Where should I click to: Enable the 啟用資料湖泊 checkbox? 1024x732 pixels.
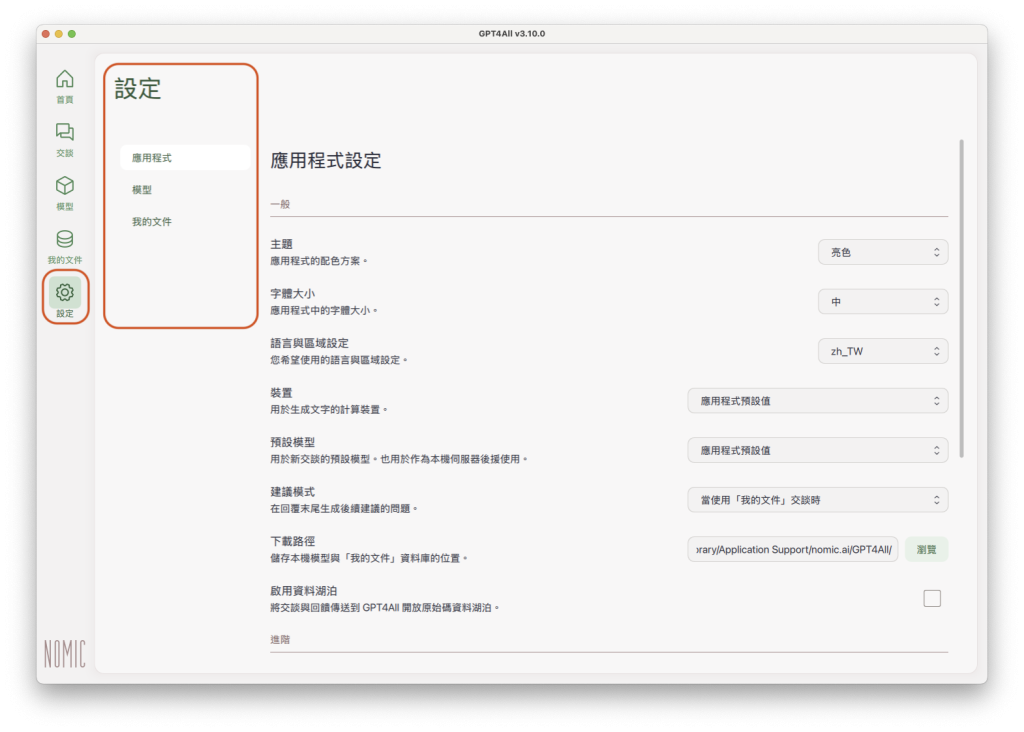(x=931, y=598)
